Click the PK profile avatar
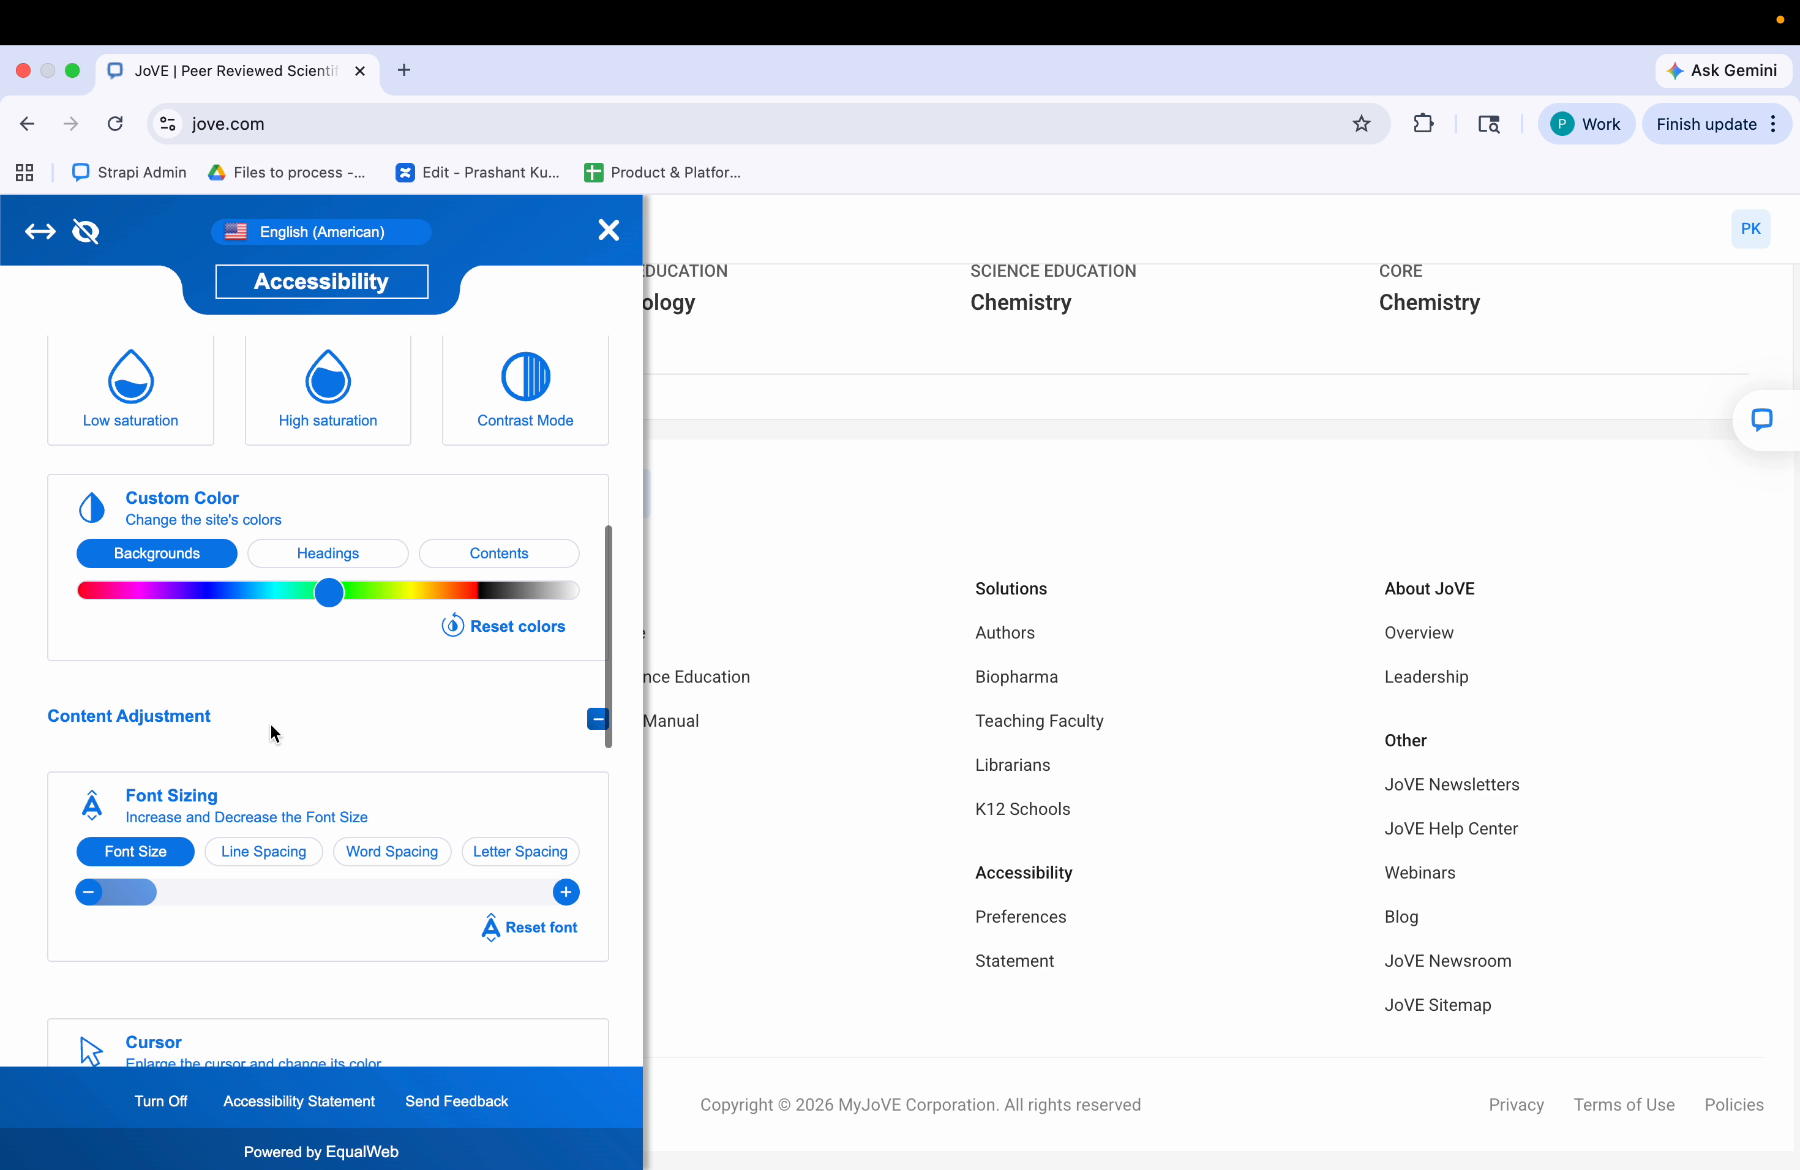The width and height of the screenshot is (1800, 1170). click(x=1751, y=229)
